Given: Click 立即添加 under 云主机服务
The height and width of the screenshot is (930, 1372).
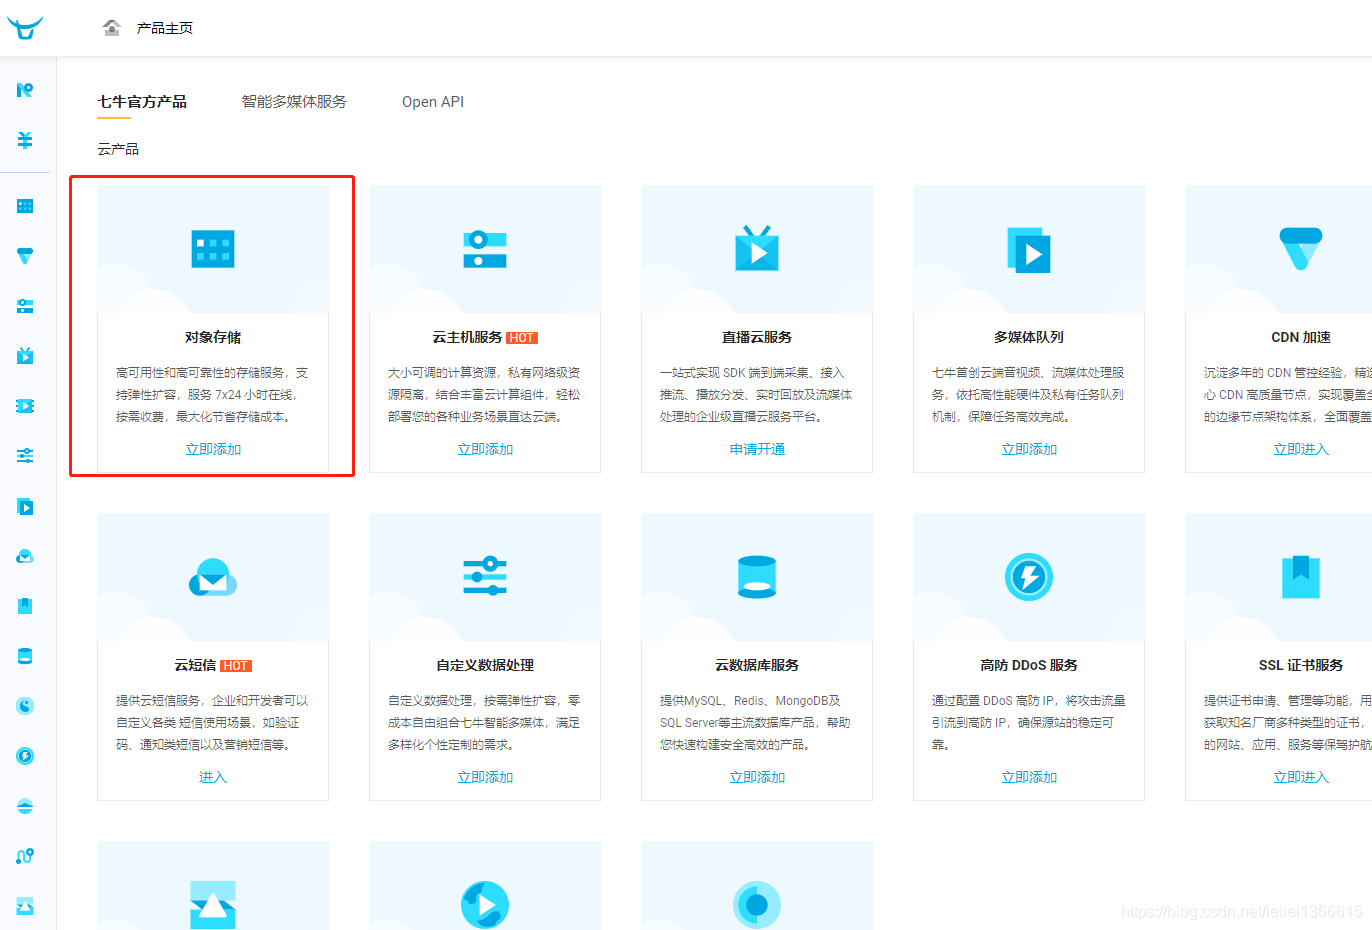Looking at the screenshot, I should click(x=485, y=449).
